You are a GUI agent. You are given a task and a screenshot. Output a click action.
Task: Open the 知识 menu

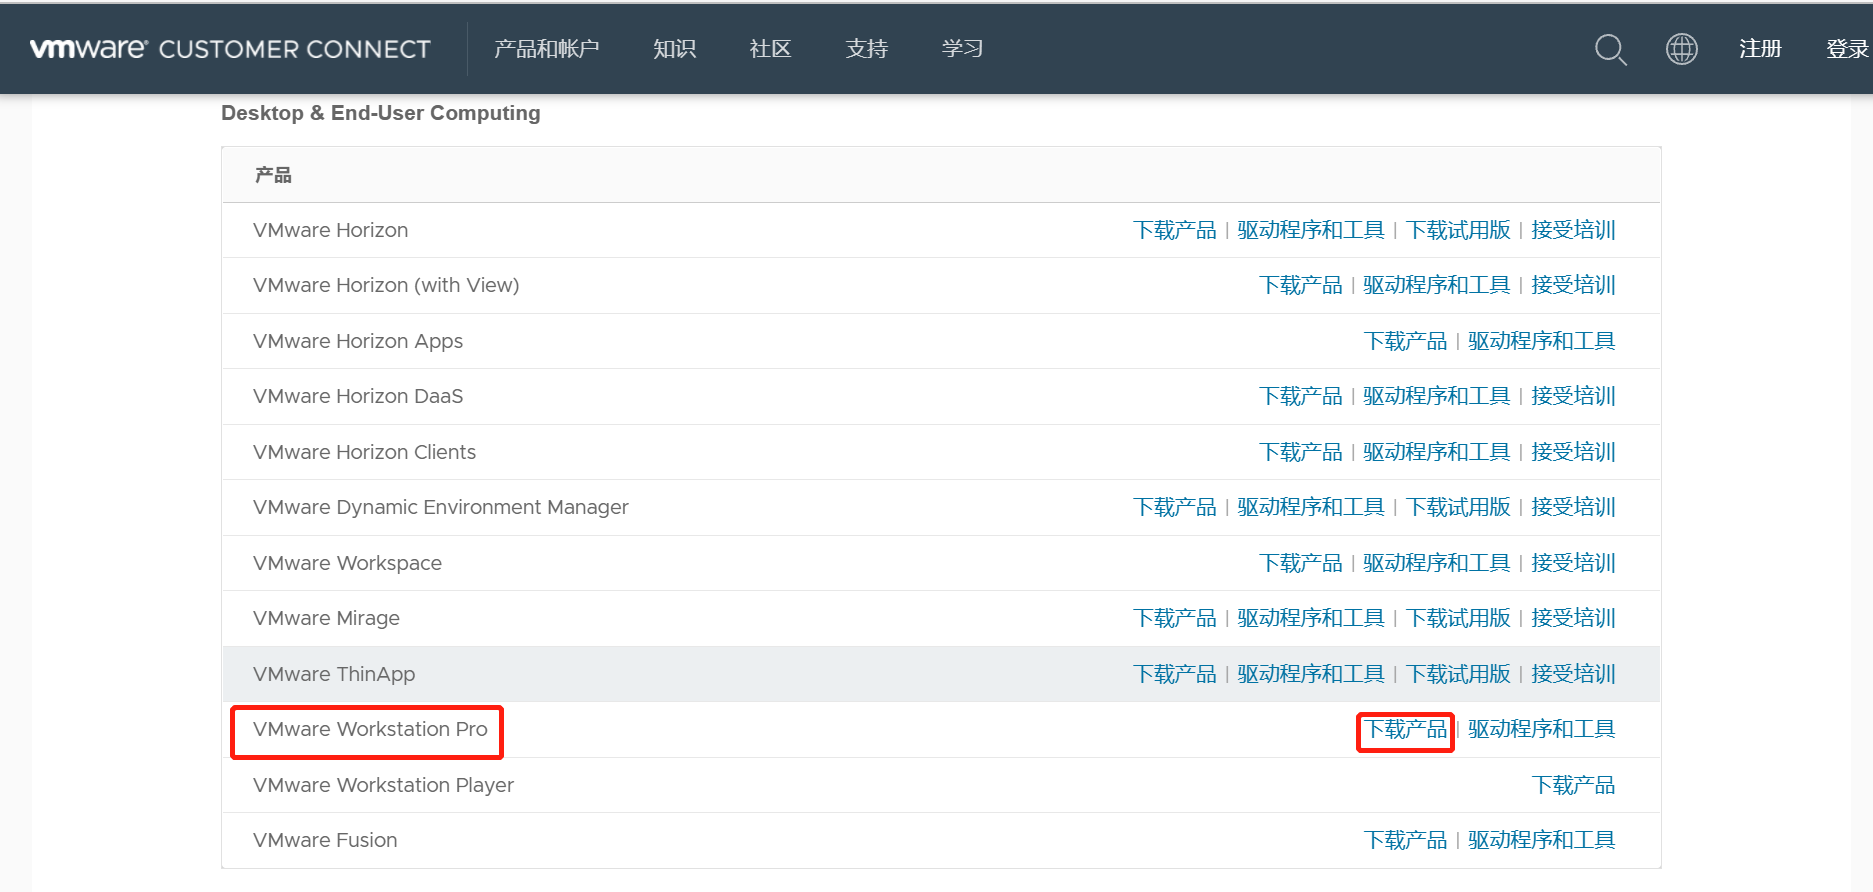point(675,49)
